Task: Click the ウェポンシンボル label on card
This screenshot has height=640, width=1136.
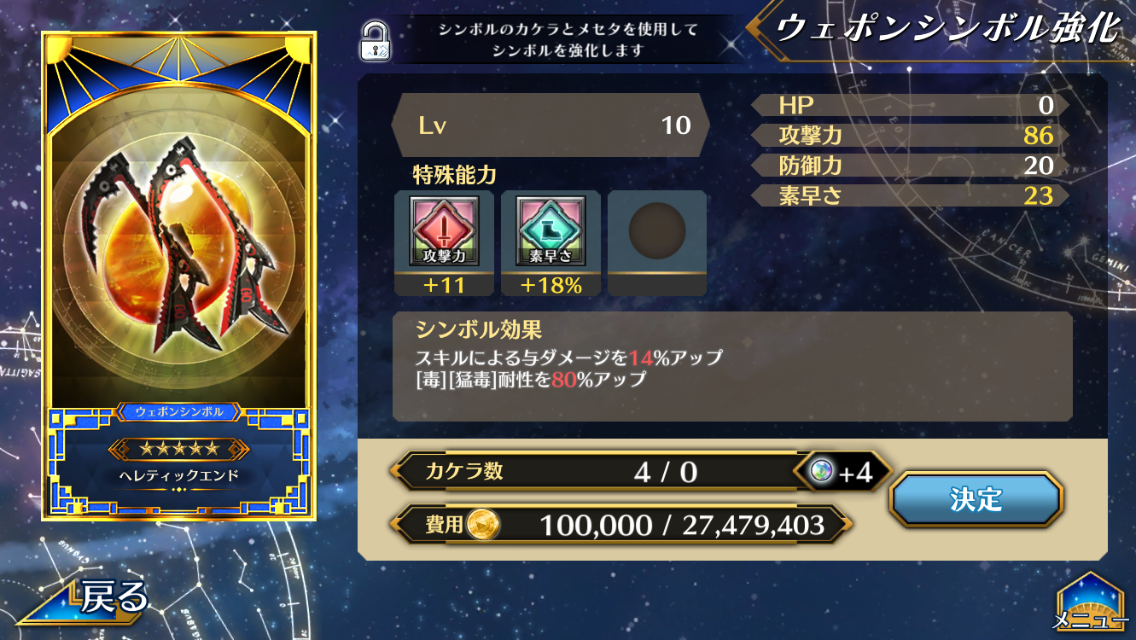Action: [x=179, y=412]
